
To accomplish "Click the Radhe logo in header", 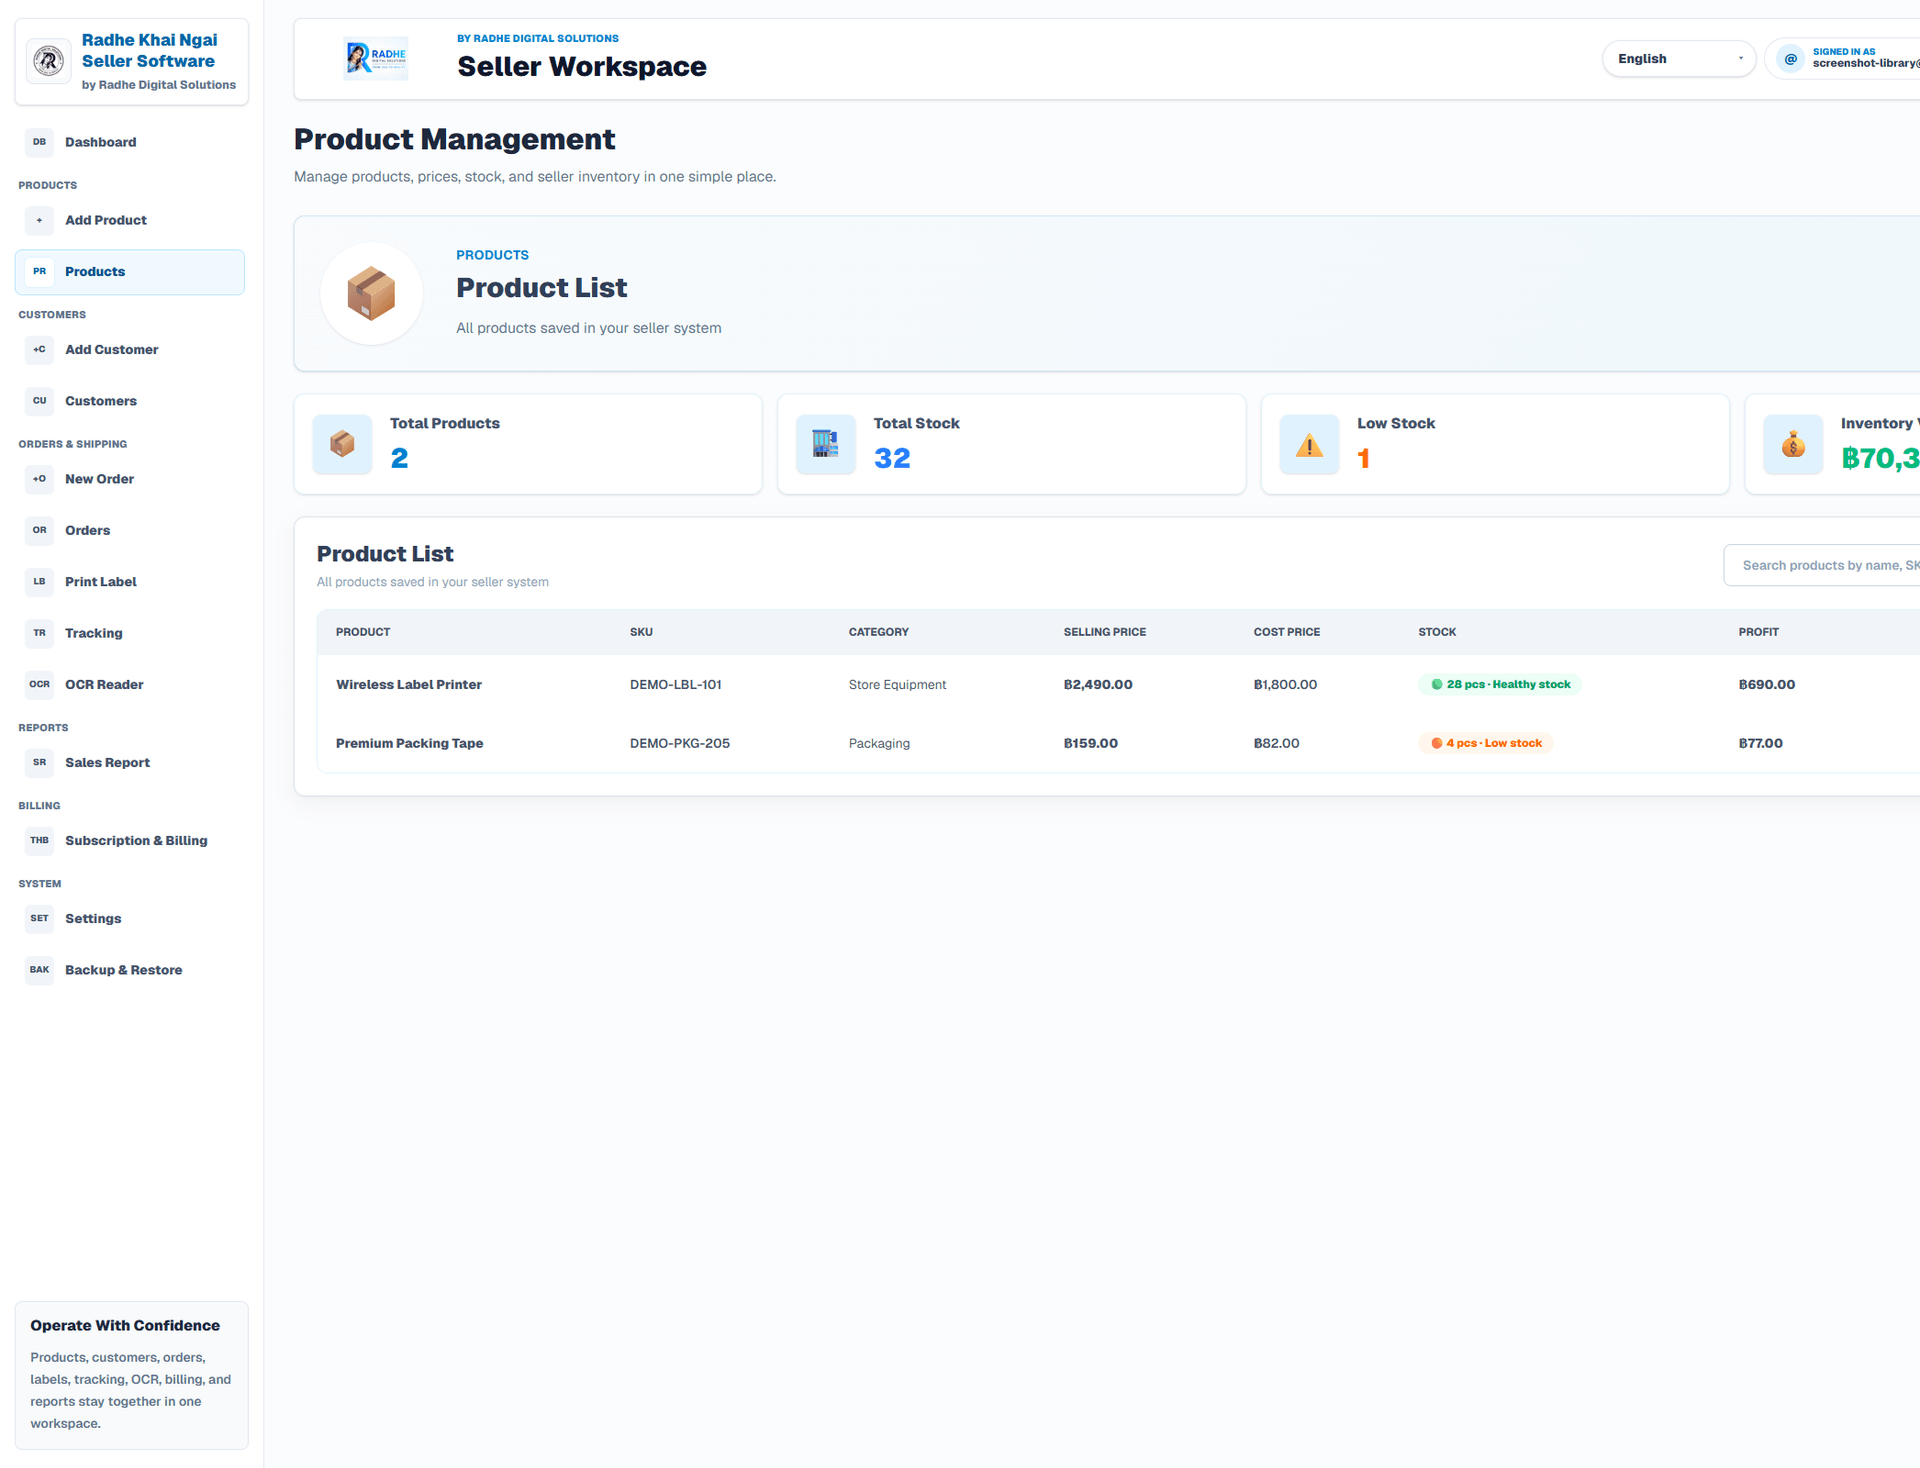I will click(x=375, y=59).
